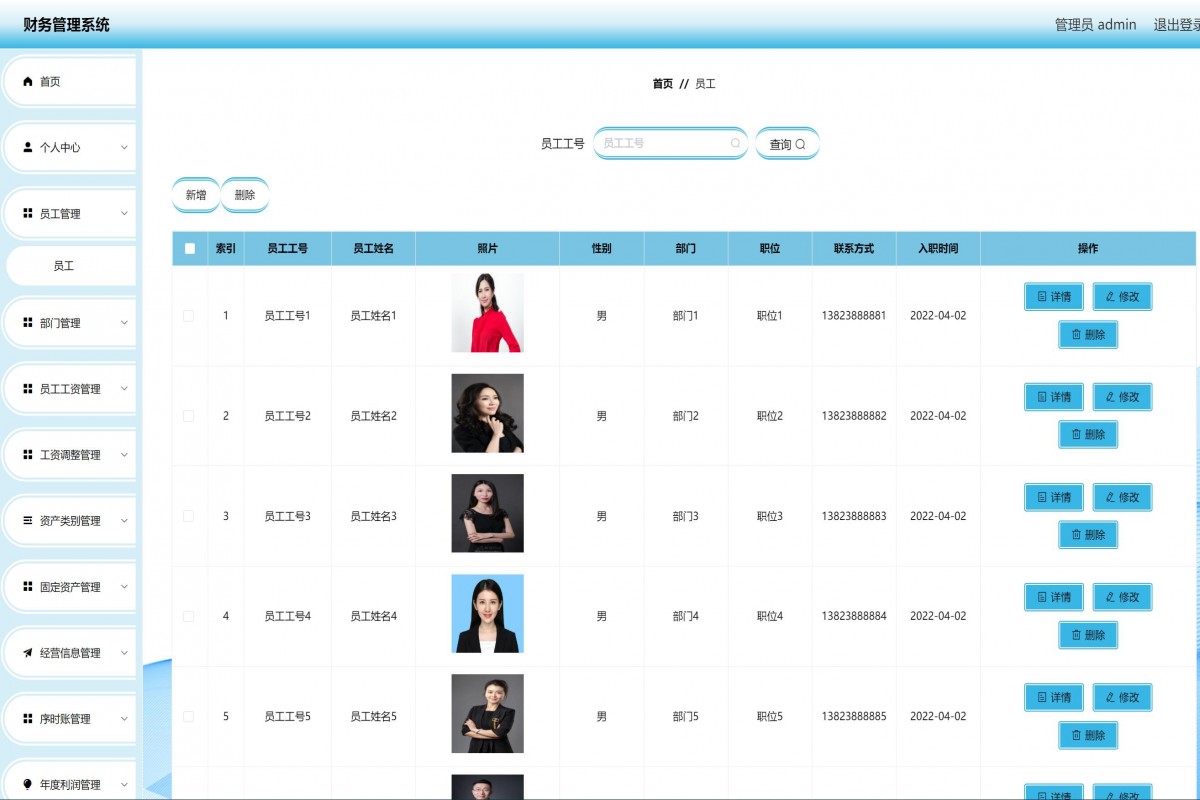Image resolution: width=1200 pixels, height=800 pixels.
Task: Click the lightbulb icon beside 年度利润管理
Action: pyautogui.click(x=28, y=785)
